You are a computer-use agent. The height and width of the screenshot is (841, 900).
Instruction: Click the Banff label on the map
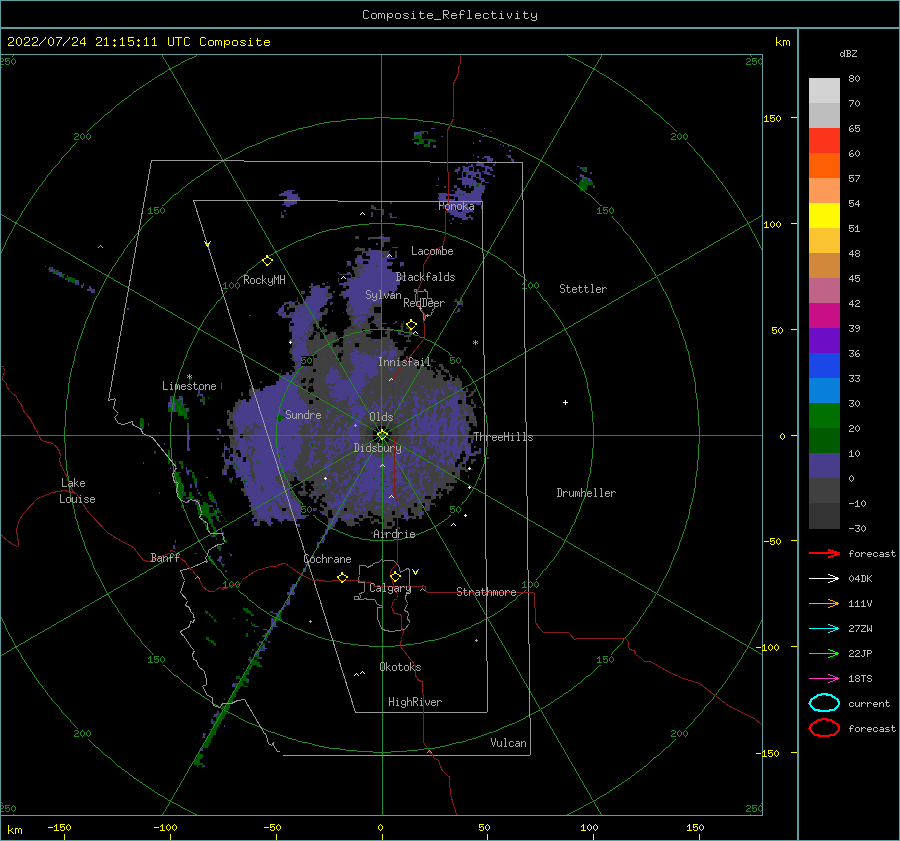pos(165,557)
